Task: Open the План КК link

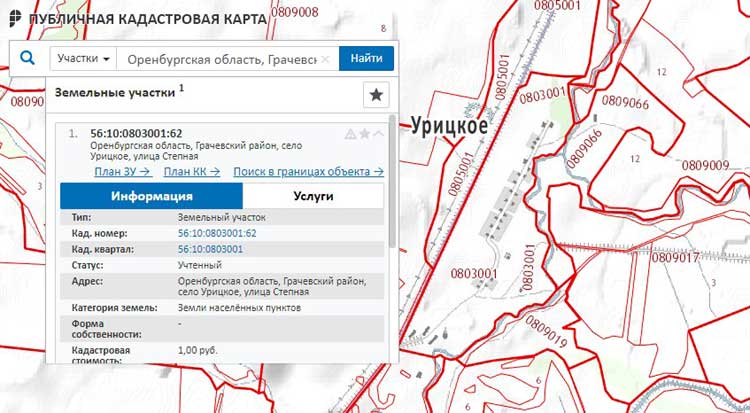Action: point(192,171)
